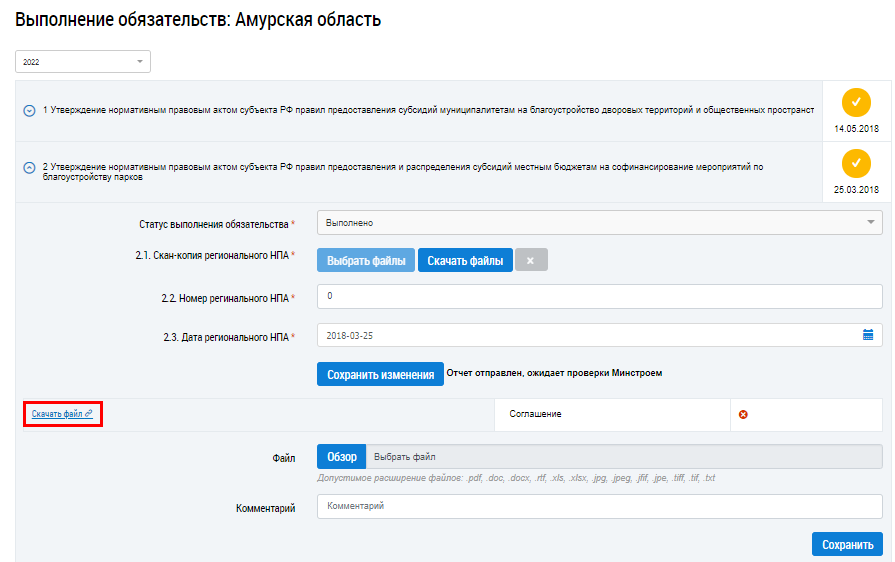Collapse obligation 2 using its chevron icon
Screen dimensions: 895x562
(x=29, y=167)
